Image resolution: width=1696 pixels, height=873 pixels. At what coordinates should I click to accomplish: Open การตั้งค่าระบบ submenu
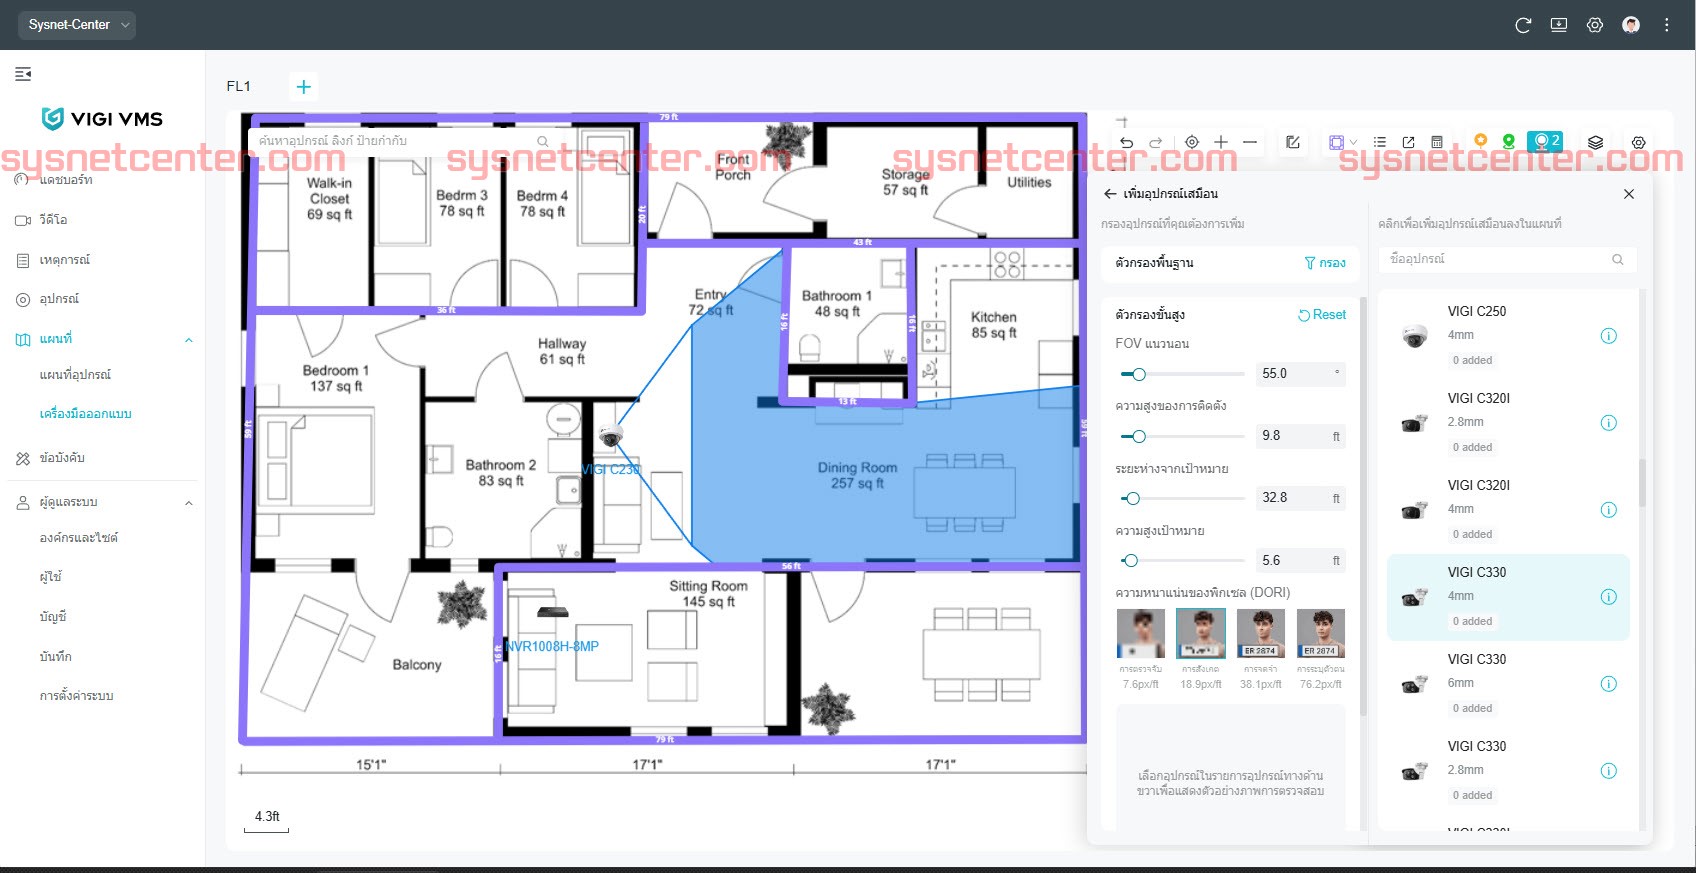pyautogui.click(x=76, y=696)
